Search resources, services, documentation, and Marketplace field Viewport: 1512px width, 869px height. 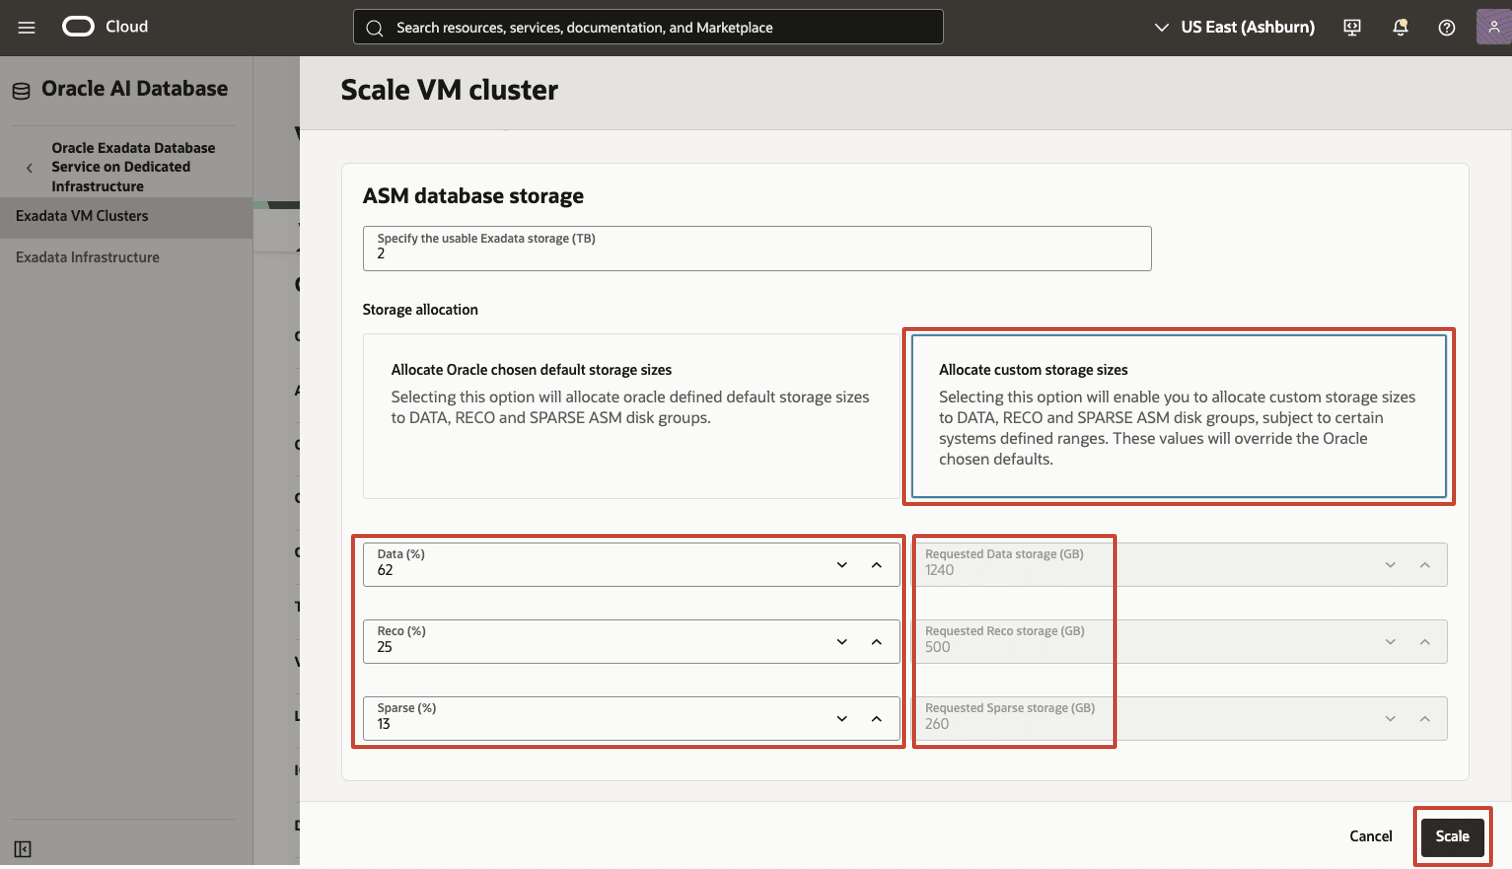(x=648, y=27)
